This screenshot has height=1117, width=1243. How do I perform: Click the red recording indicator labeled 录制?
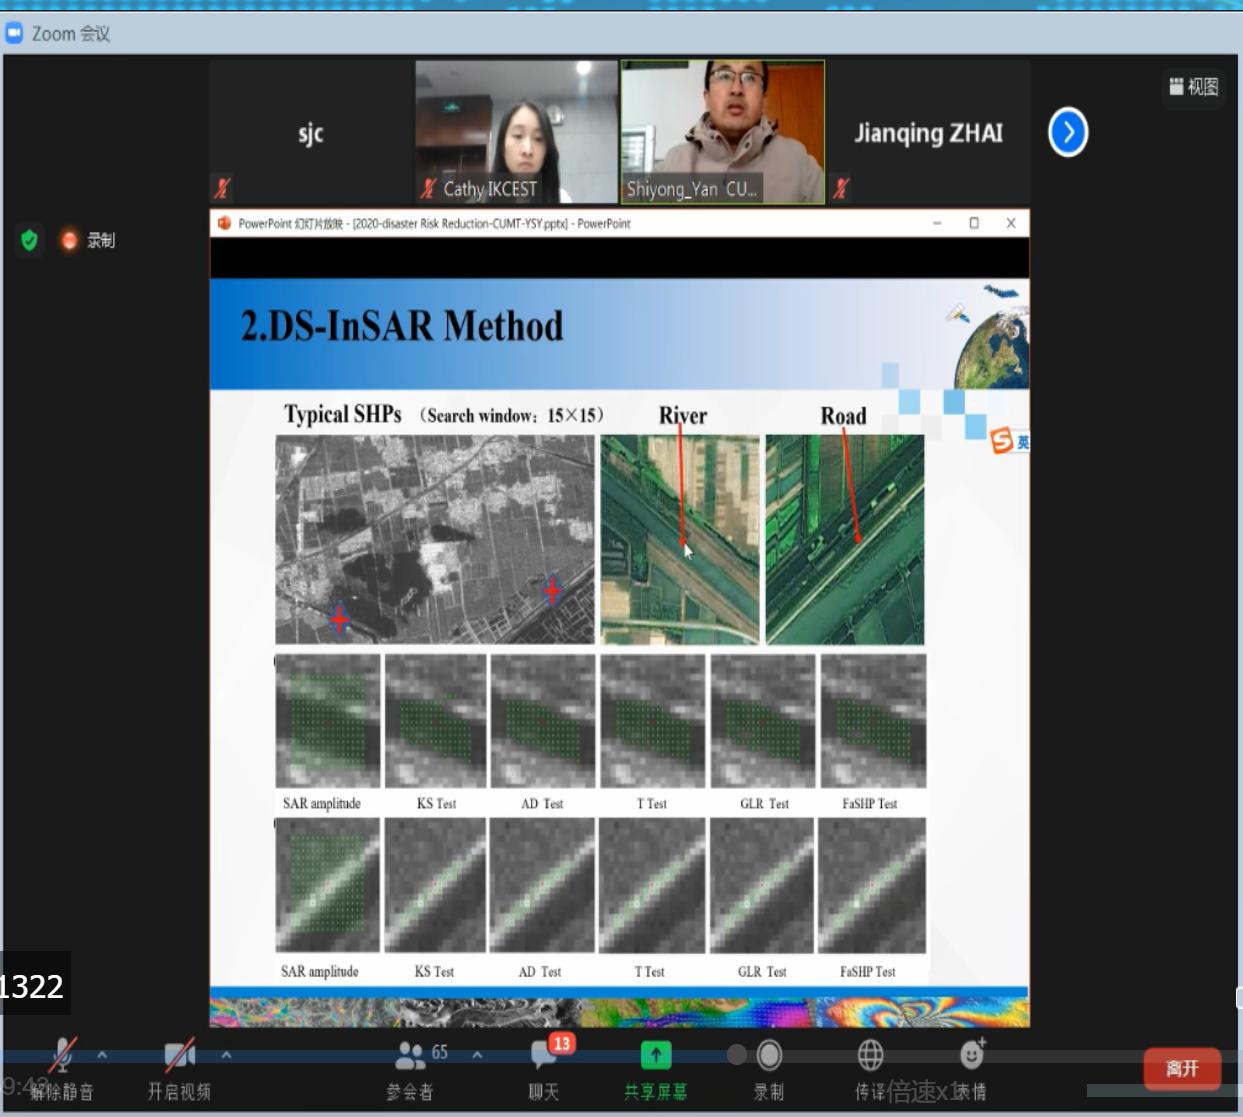click(88, 240)
